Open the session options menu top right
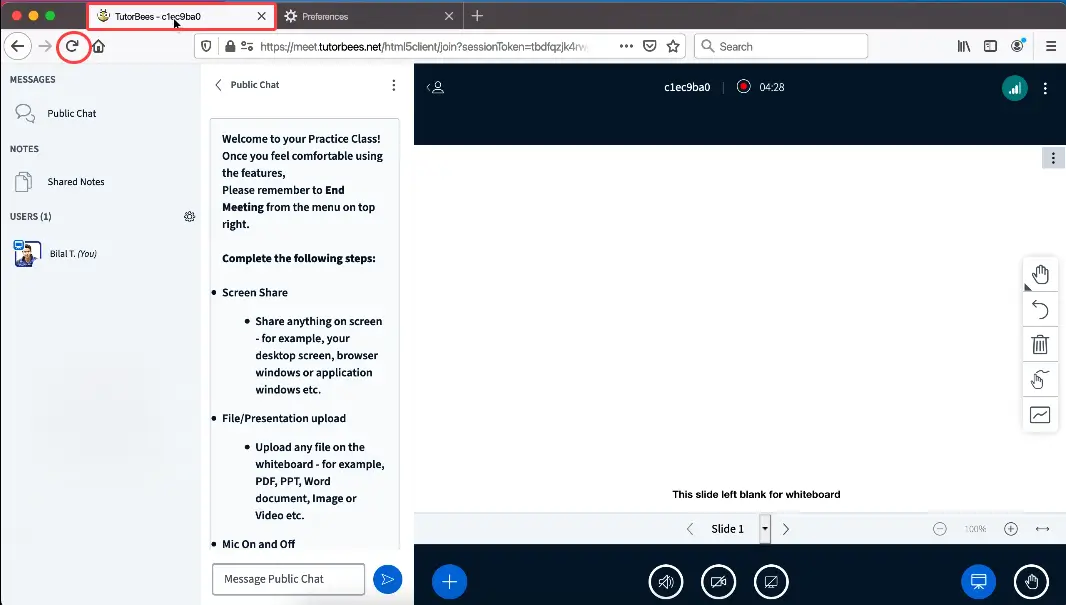 click(1045, 88)
